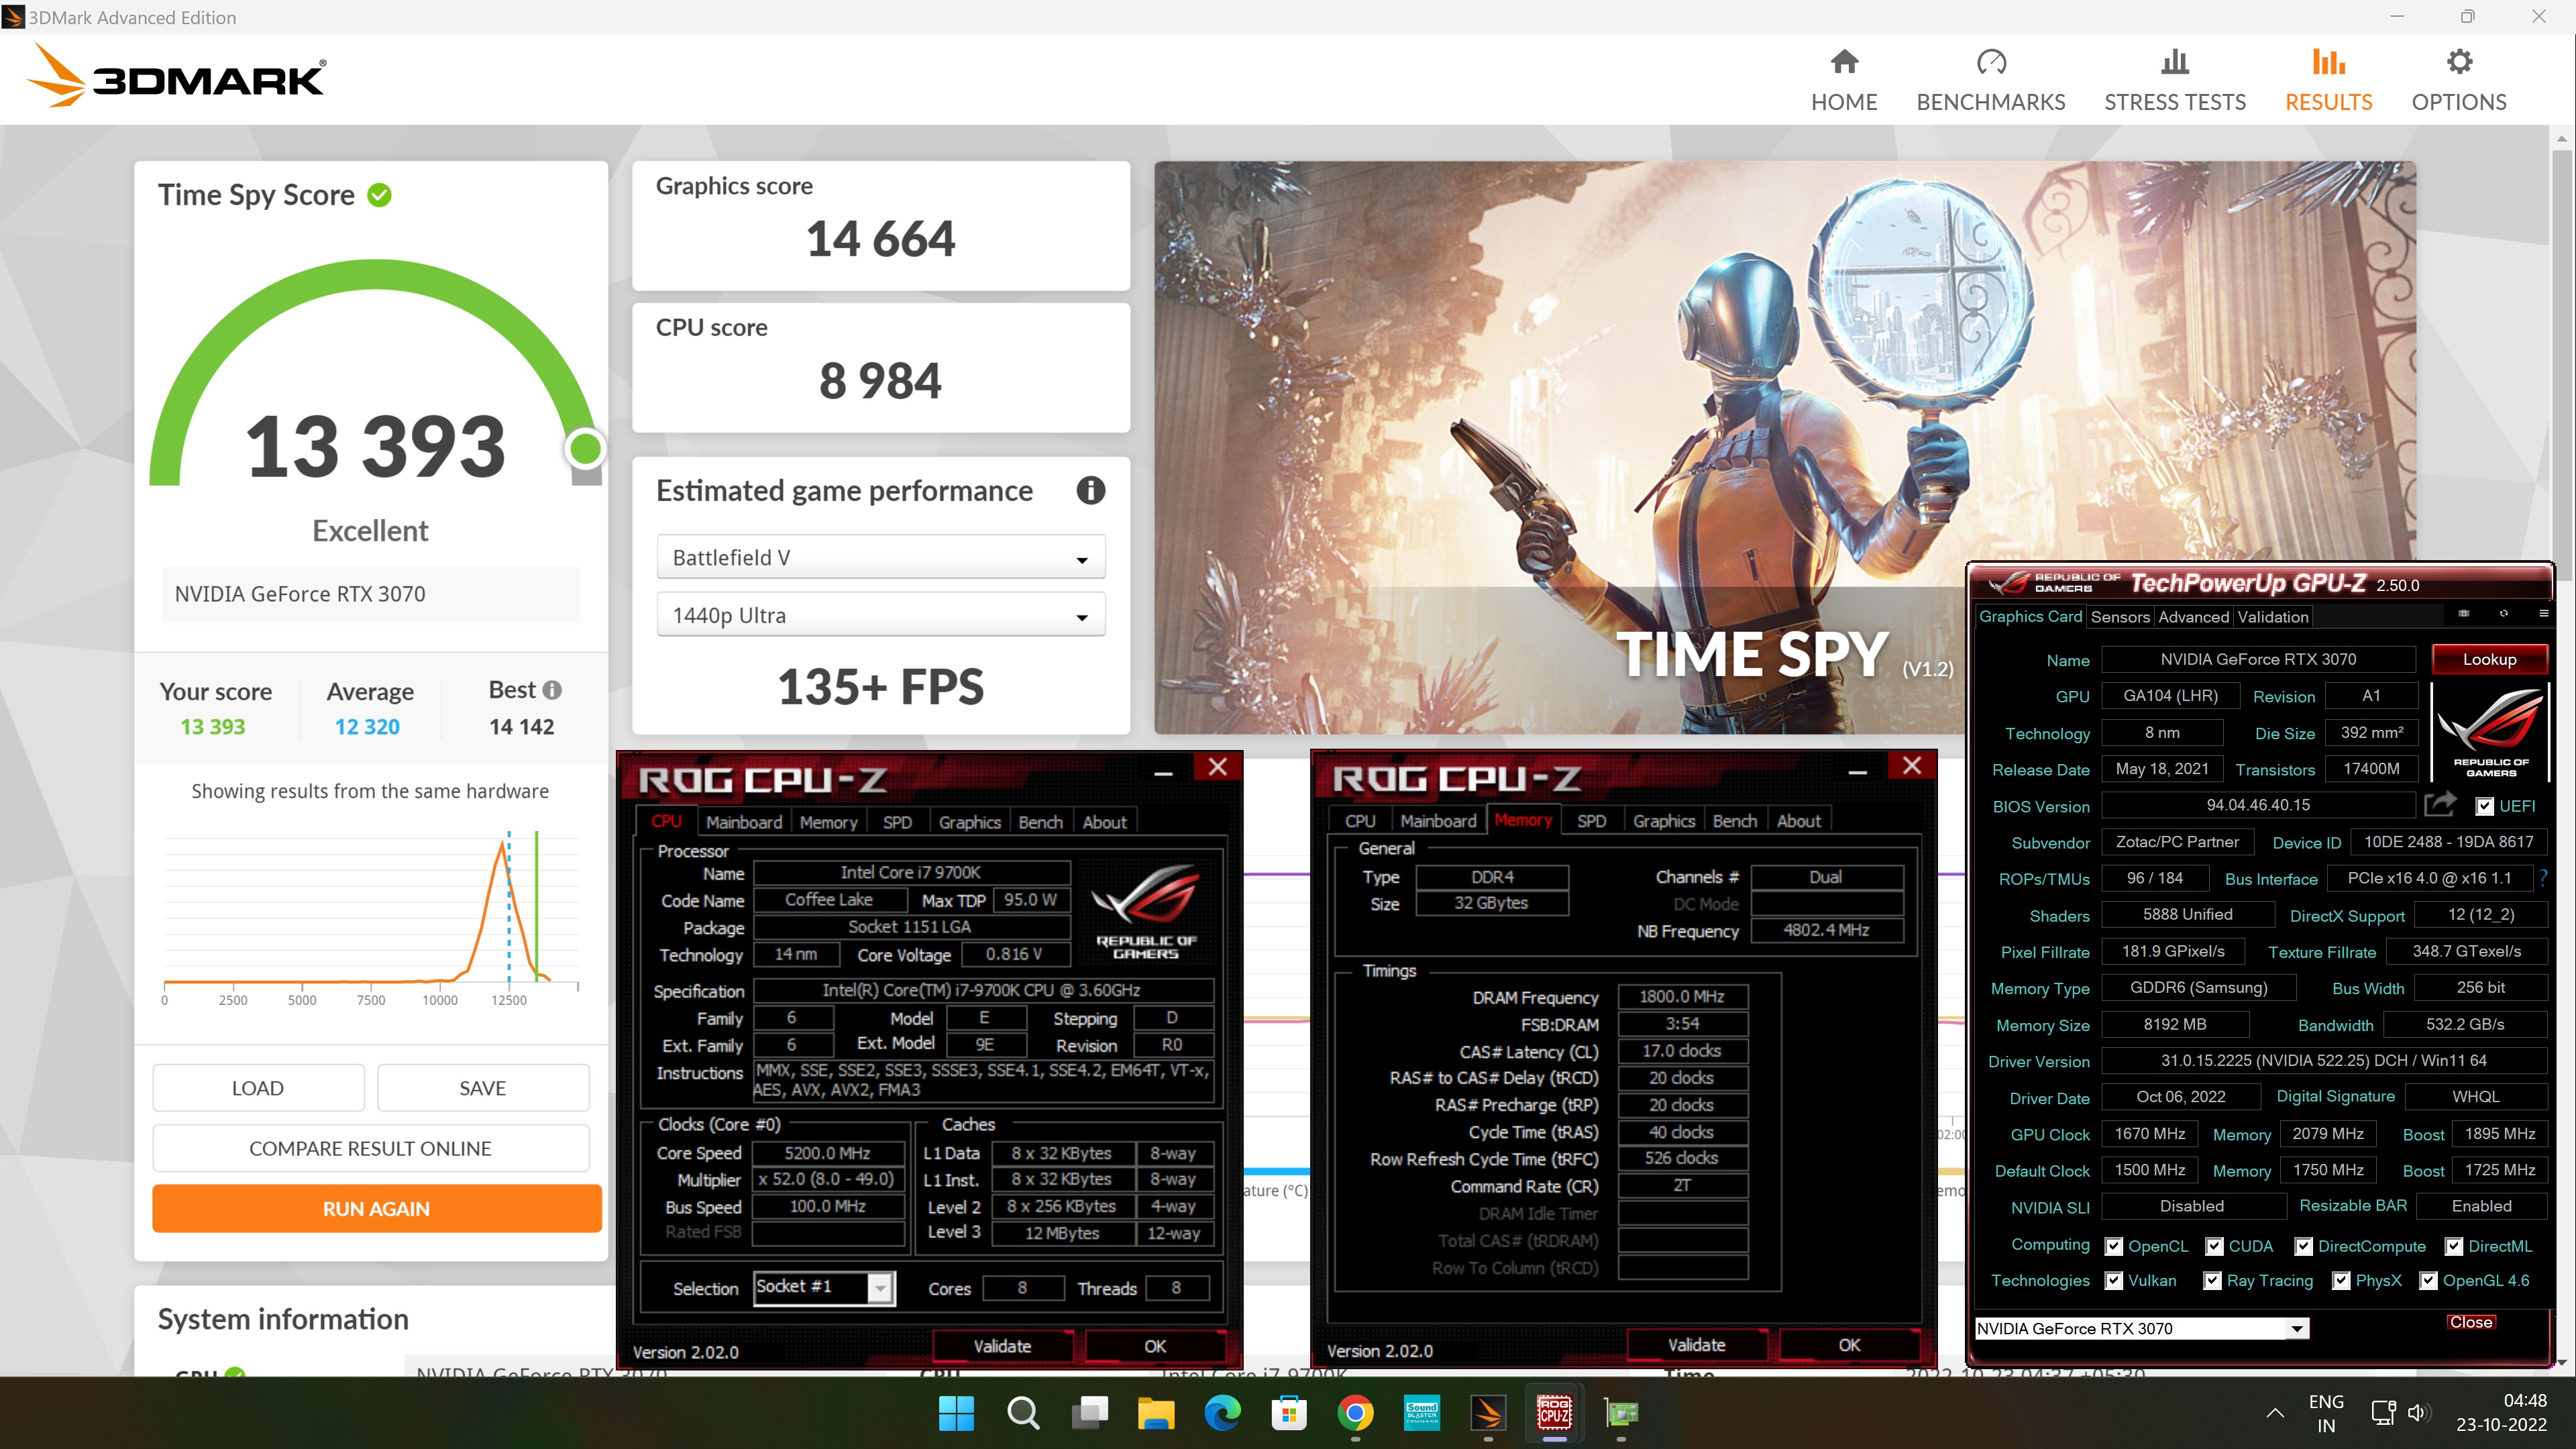
Task: Open the Bench tab in the CPU-Z CPU window
Action: [1040, 822]
